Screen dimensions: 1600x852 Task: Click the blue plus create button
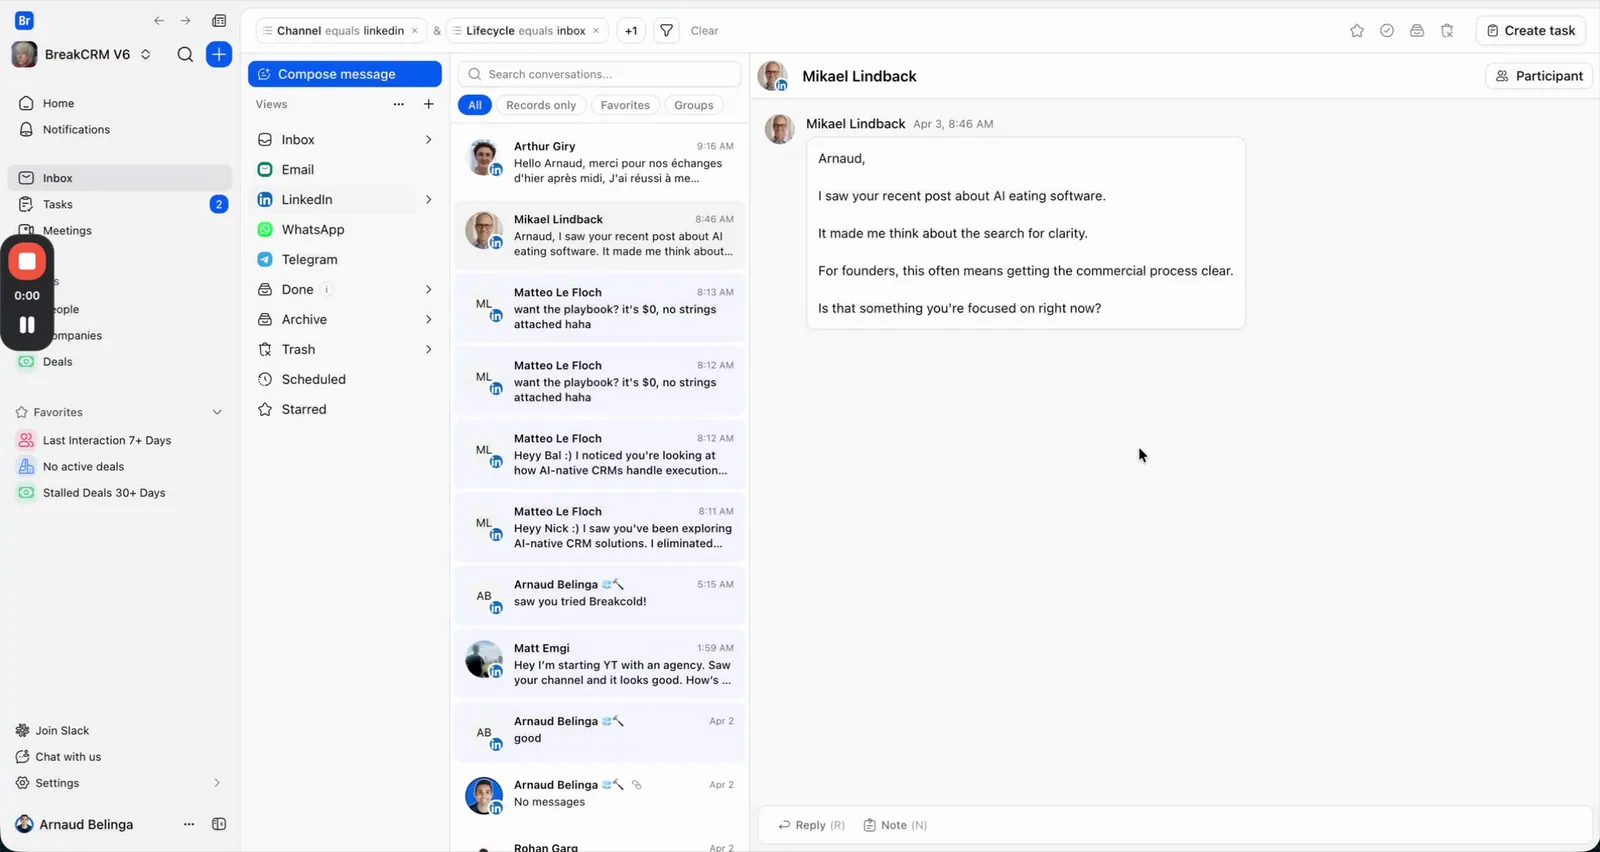219,54
